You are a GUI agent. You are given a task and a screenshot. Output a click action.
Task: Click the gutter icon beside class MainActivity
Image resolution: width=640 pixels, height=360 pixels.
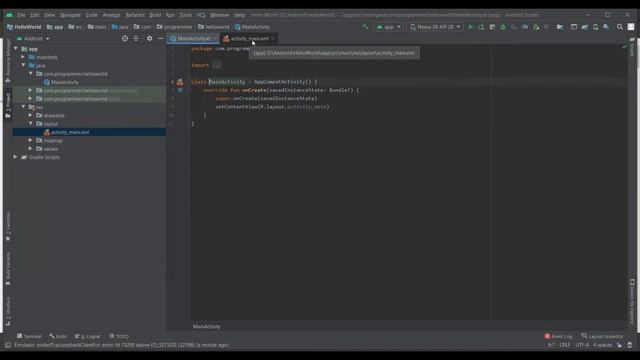180,82
